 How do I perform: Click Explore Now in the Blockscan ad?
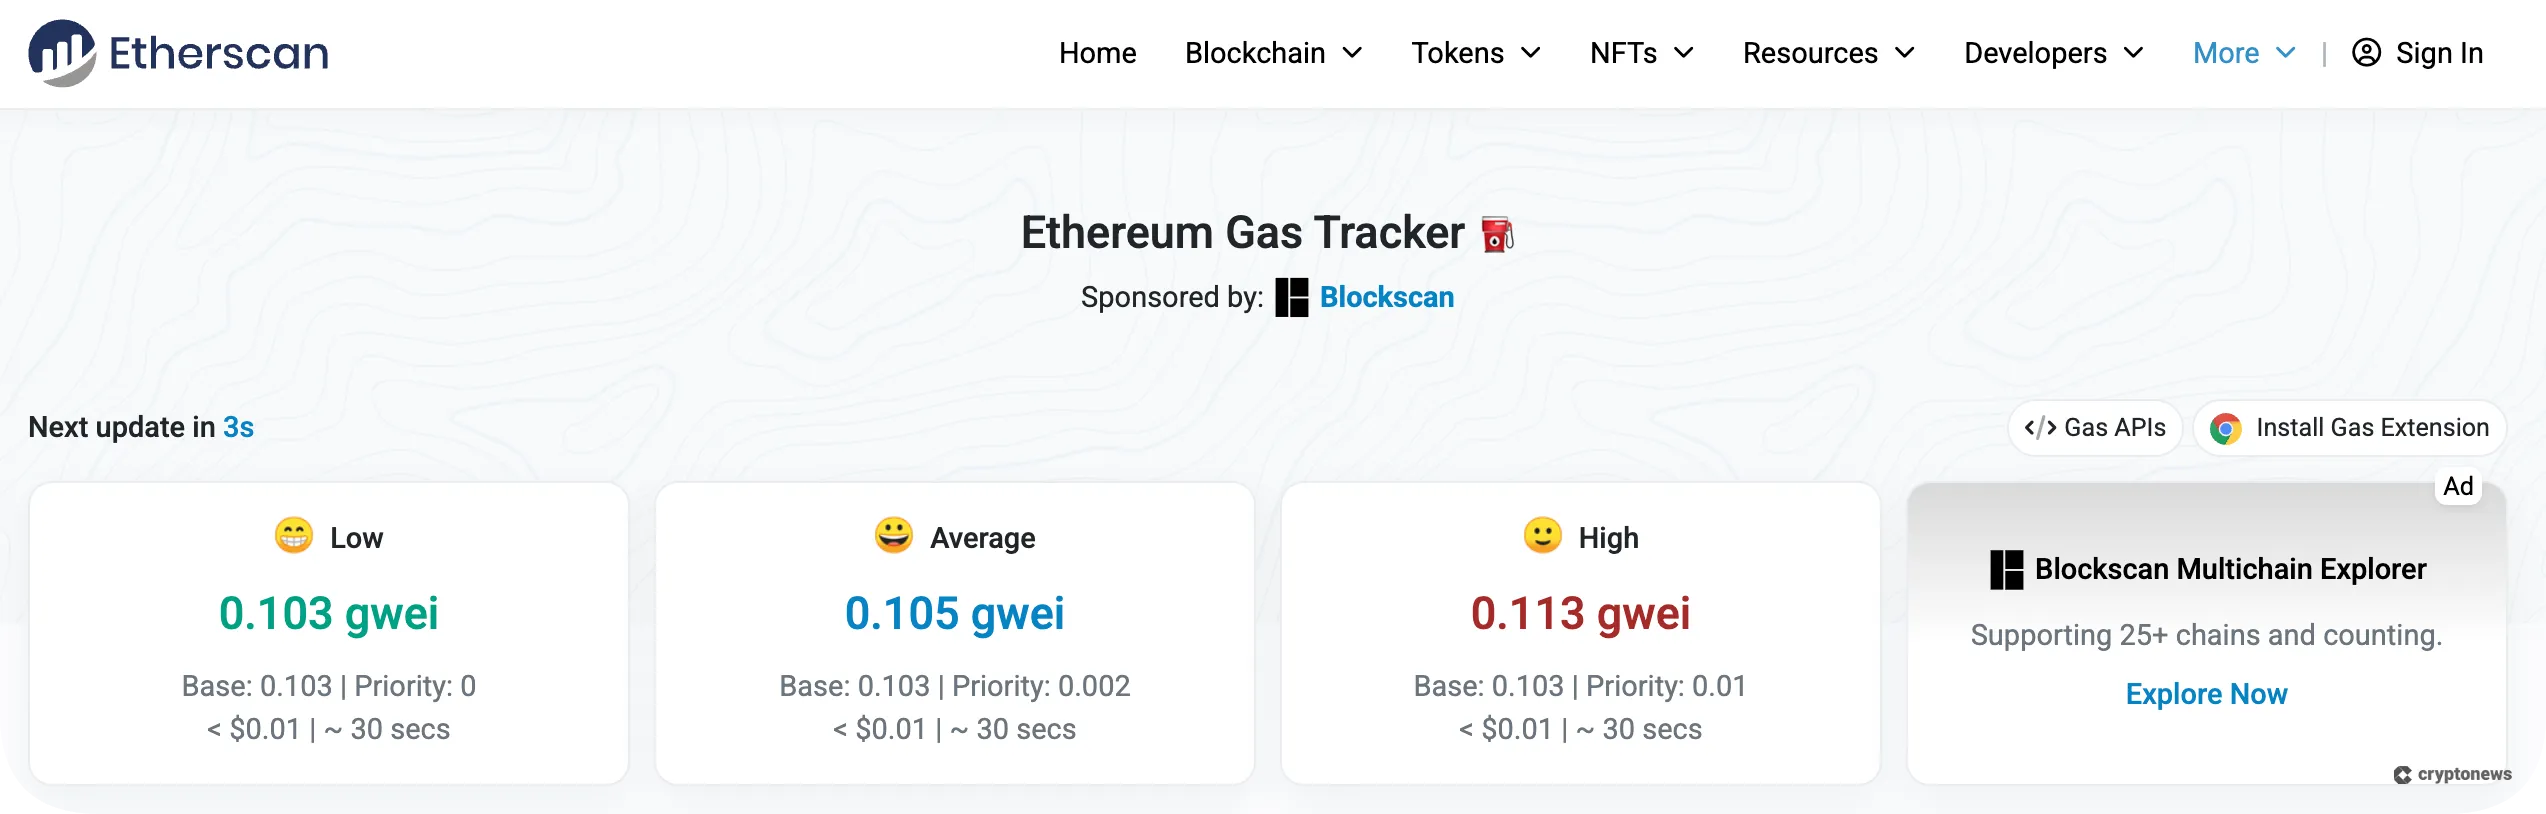(2207, 693)
